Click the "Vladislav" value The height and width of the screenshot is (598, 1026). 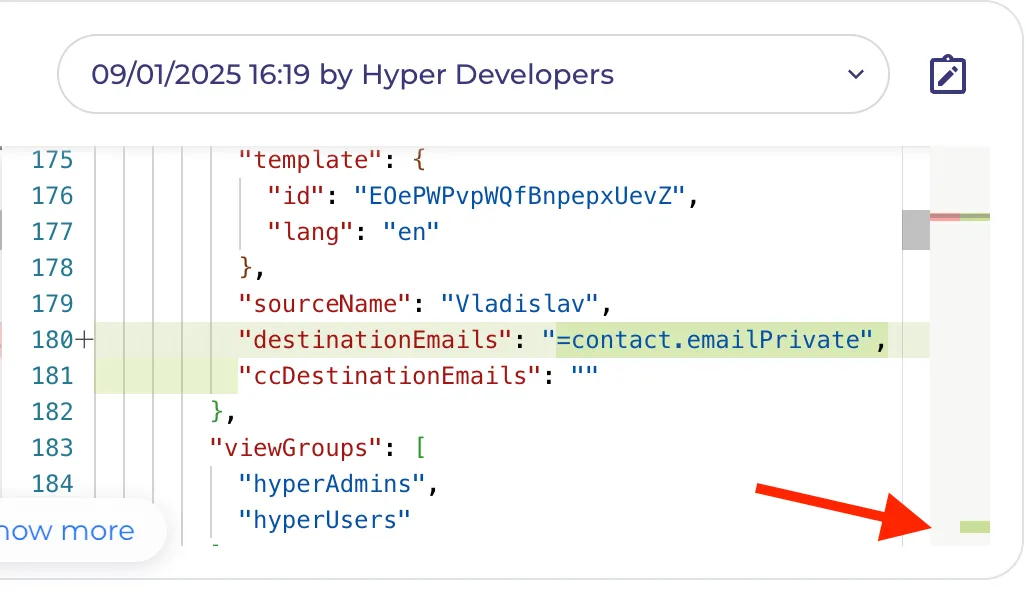click(x=520, y=304)
